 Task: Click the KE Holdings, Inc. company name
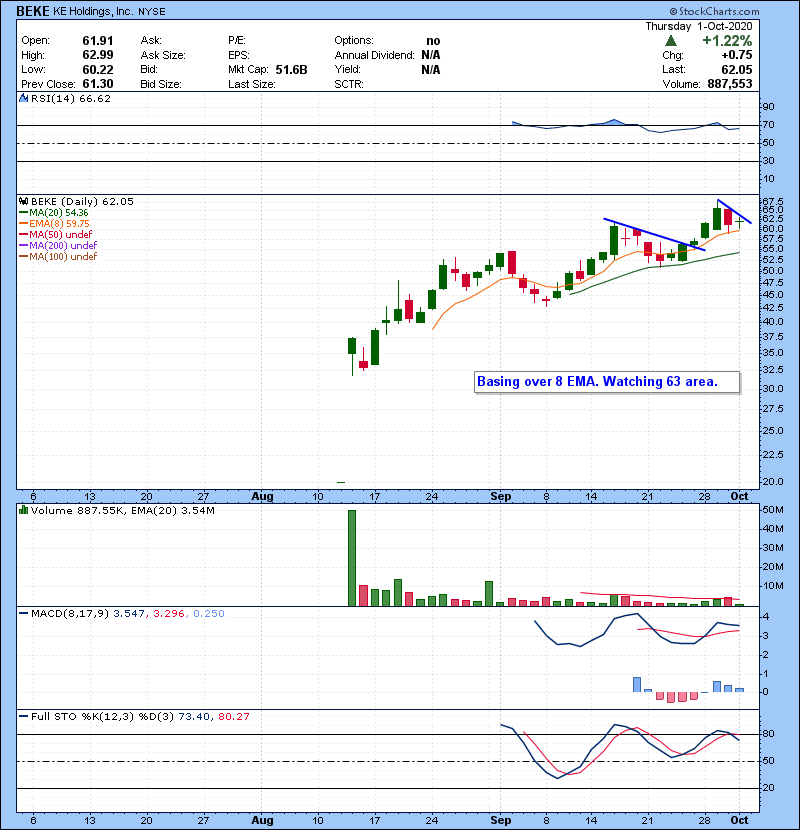(93, 11)
